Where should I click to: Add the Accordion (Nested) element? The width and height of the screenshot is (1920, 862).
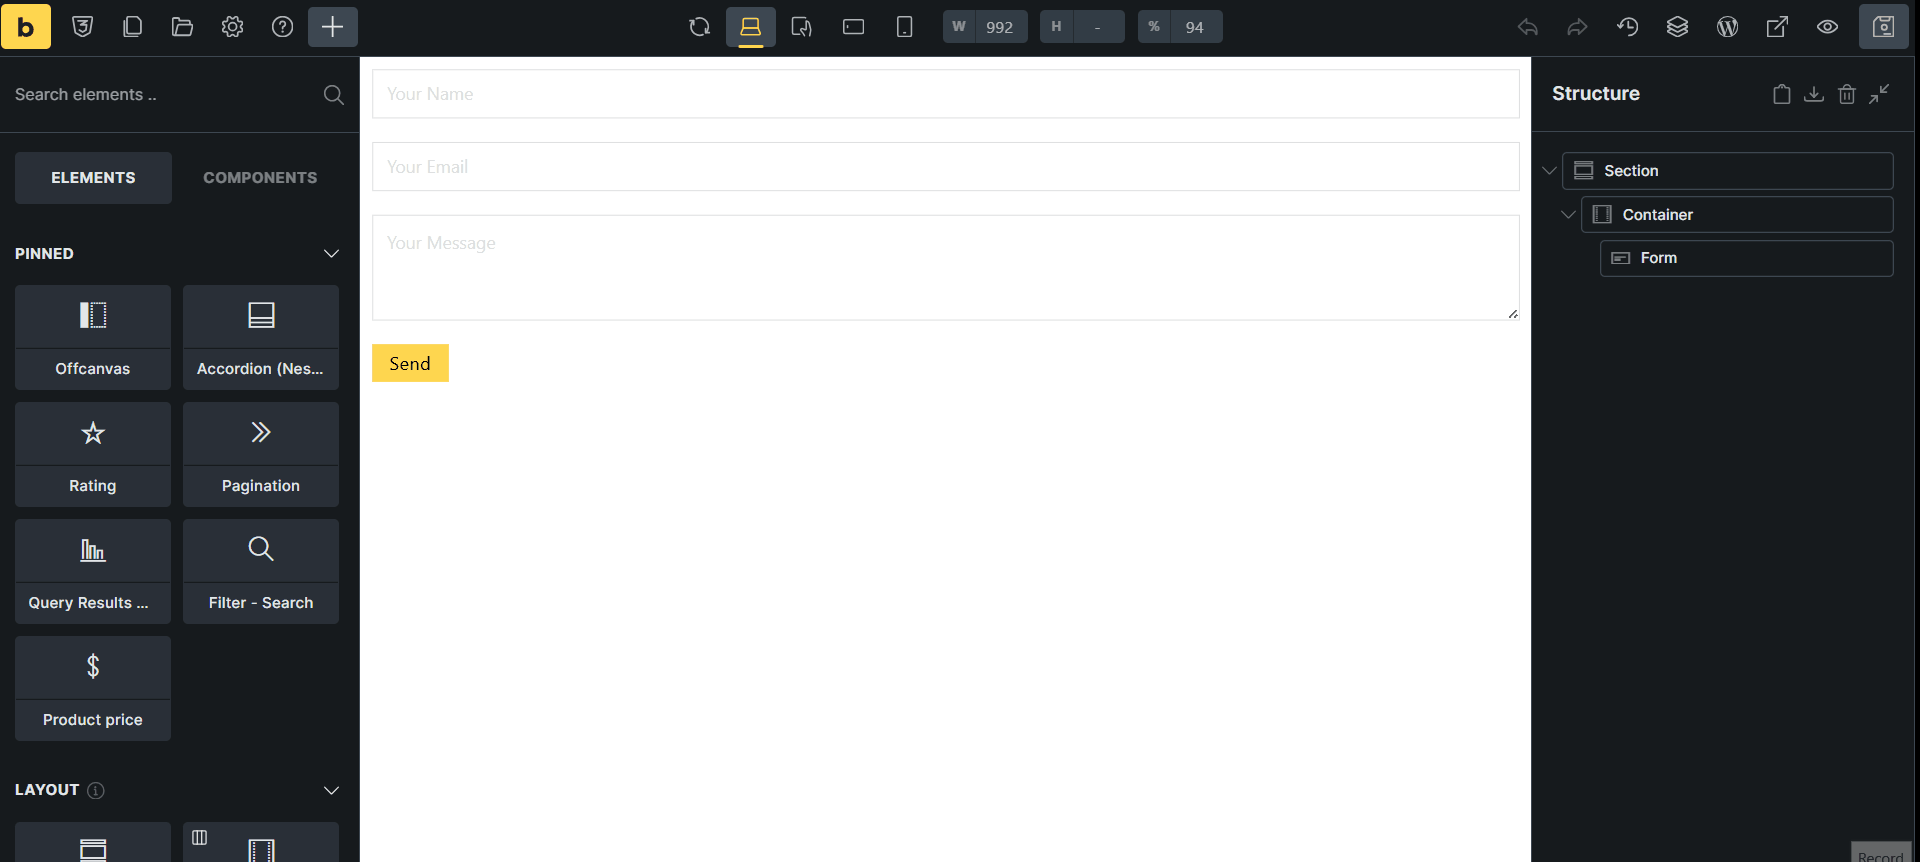(261, 337)
